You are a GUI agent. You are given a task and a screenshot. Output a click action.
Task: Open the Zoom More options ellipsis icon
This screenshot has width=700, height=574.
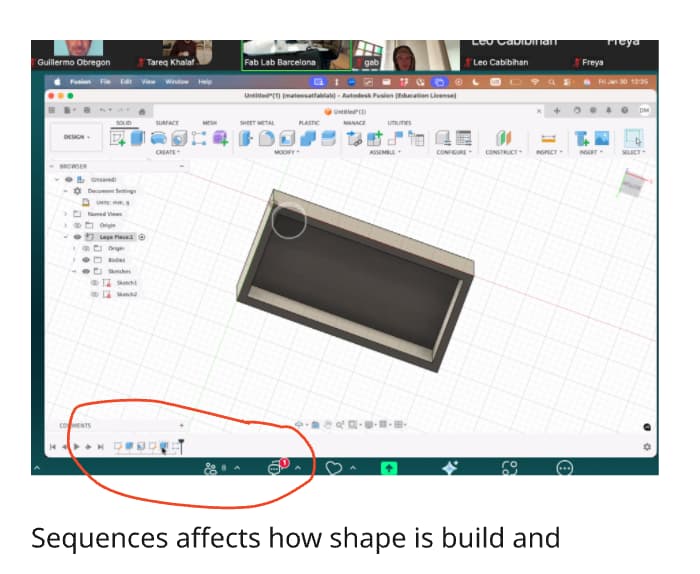click(x=565, y=468)
